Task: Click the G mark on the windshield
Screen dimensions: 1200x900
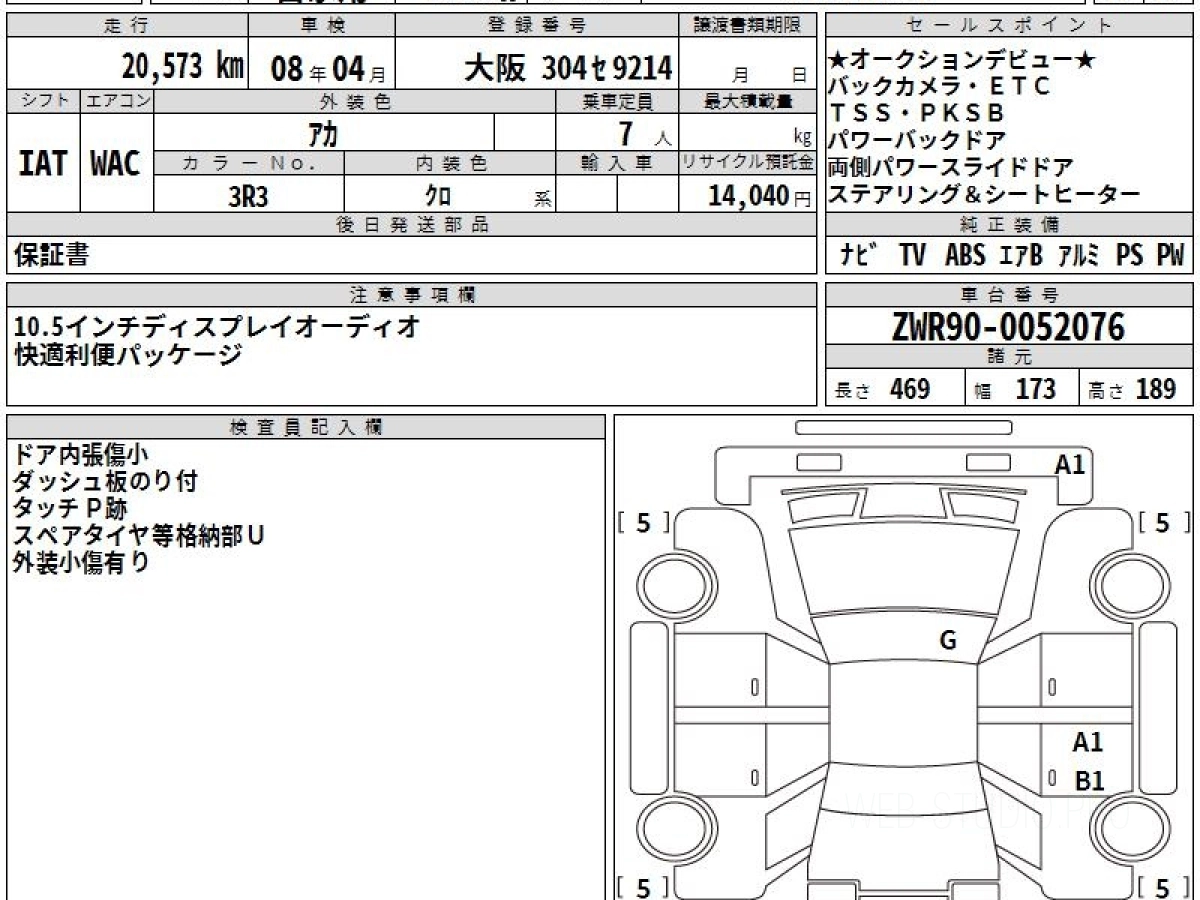Action: (948, 641)
